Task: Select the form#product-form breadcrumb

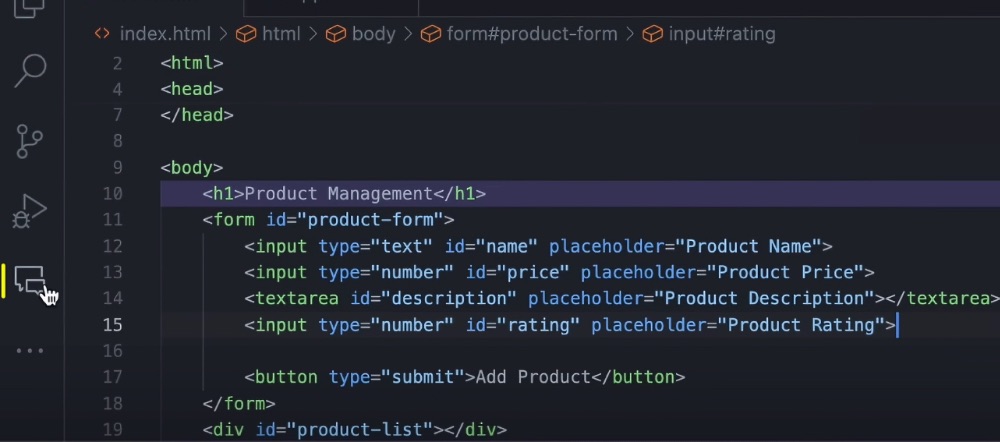Action: (532, 34)
